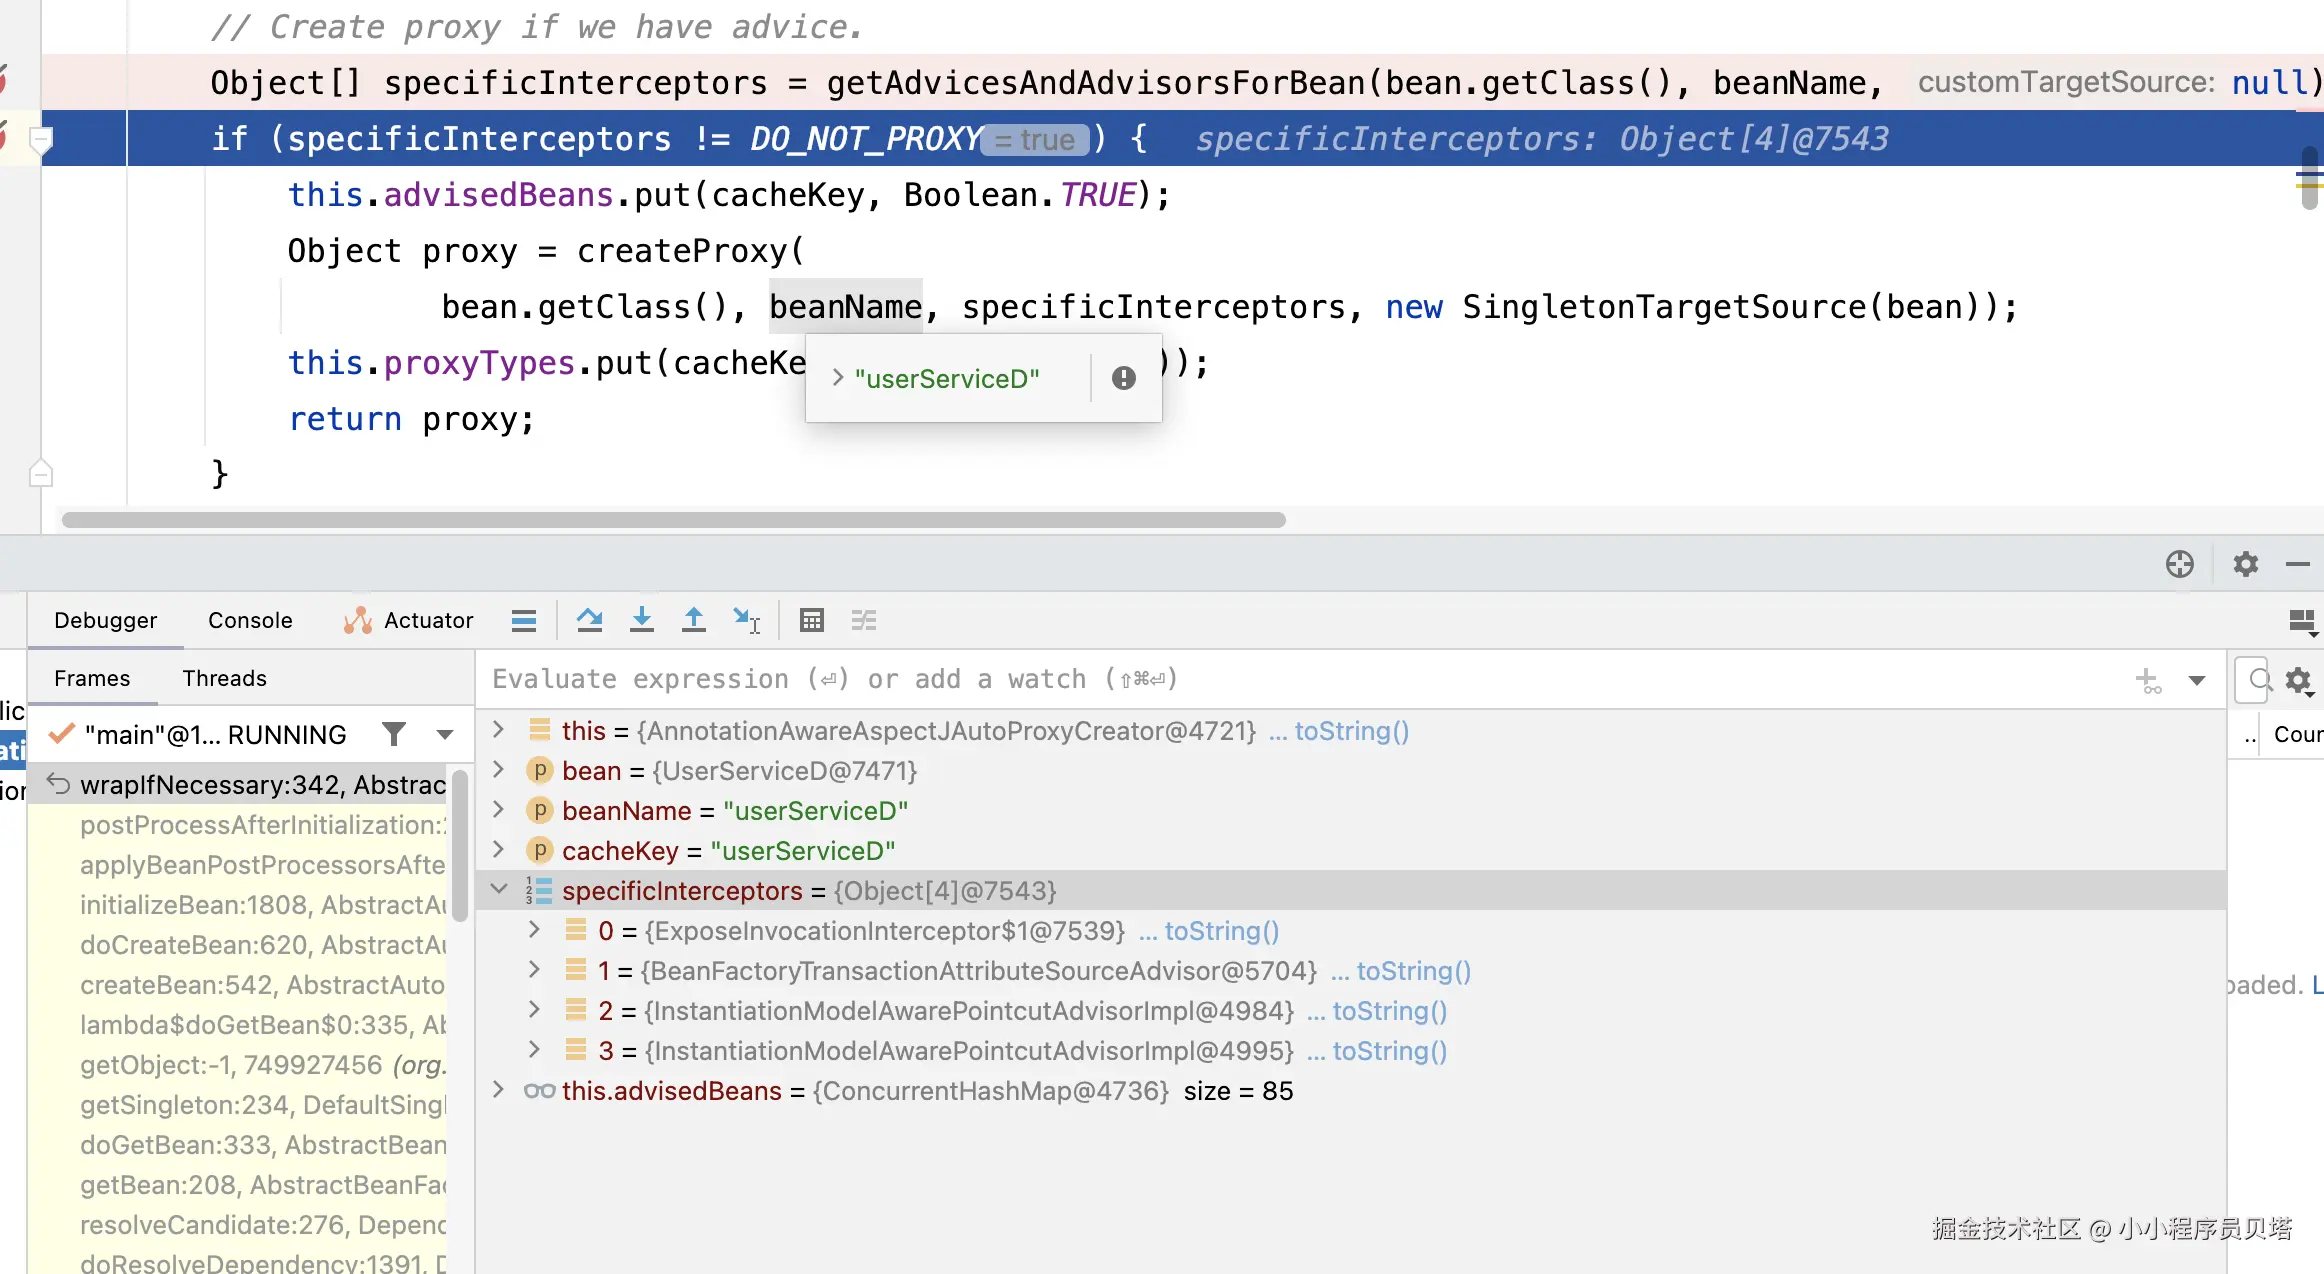
Task: Switch to the Threads tab
Action: (224, 678)
